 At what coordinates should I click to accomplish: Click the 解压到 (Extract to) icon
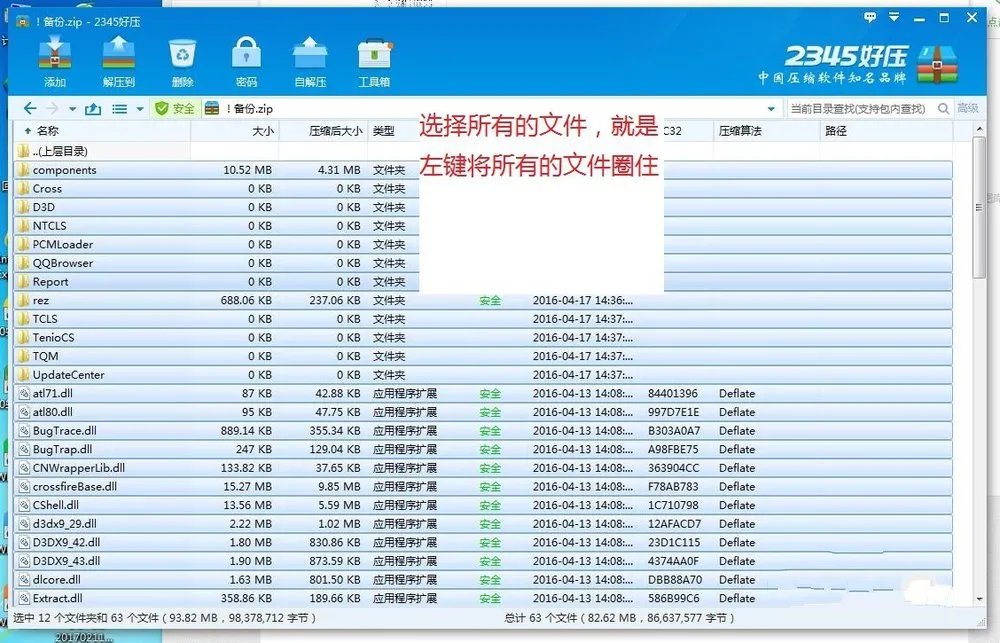(x=120, y=55)
